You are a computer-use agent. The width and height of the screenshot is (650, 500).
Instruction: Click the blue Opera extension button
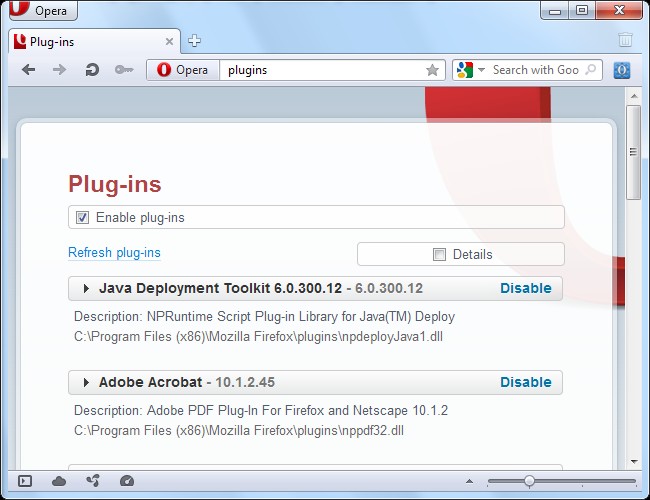tap(622, 70)
